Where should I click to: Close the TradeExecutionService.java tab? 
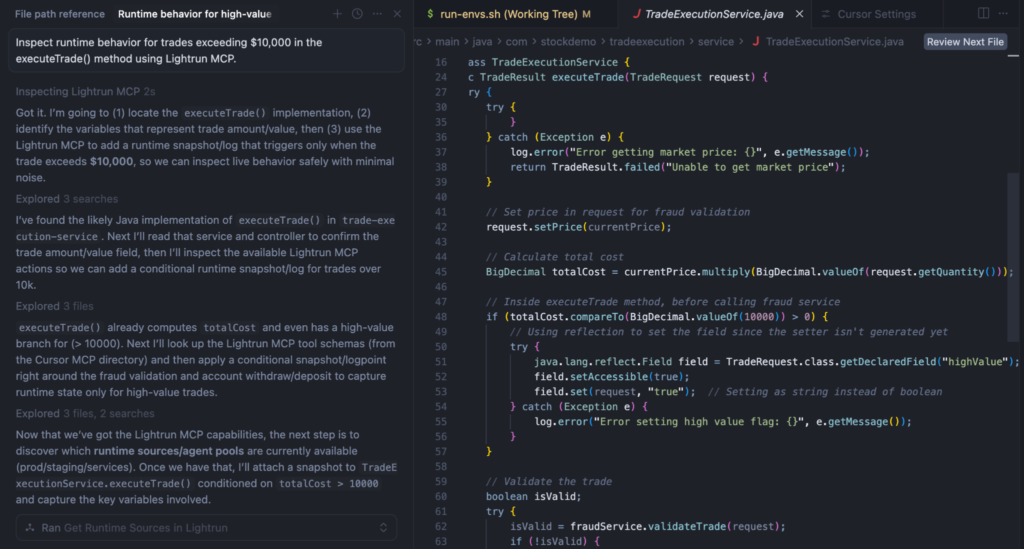(x=799, y=14)
